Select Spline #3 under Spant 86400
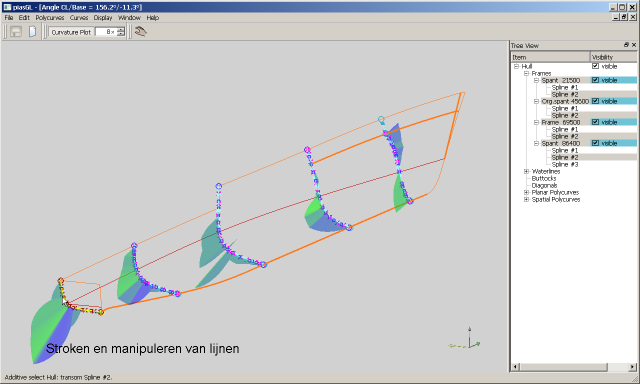The width and height of the screenshot is (640, 384). [565, 164]
